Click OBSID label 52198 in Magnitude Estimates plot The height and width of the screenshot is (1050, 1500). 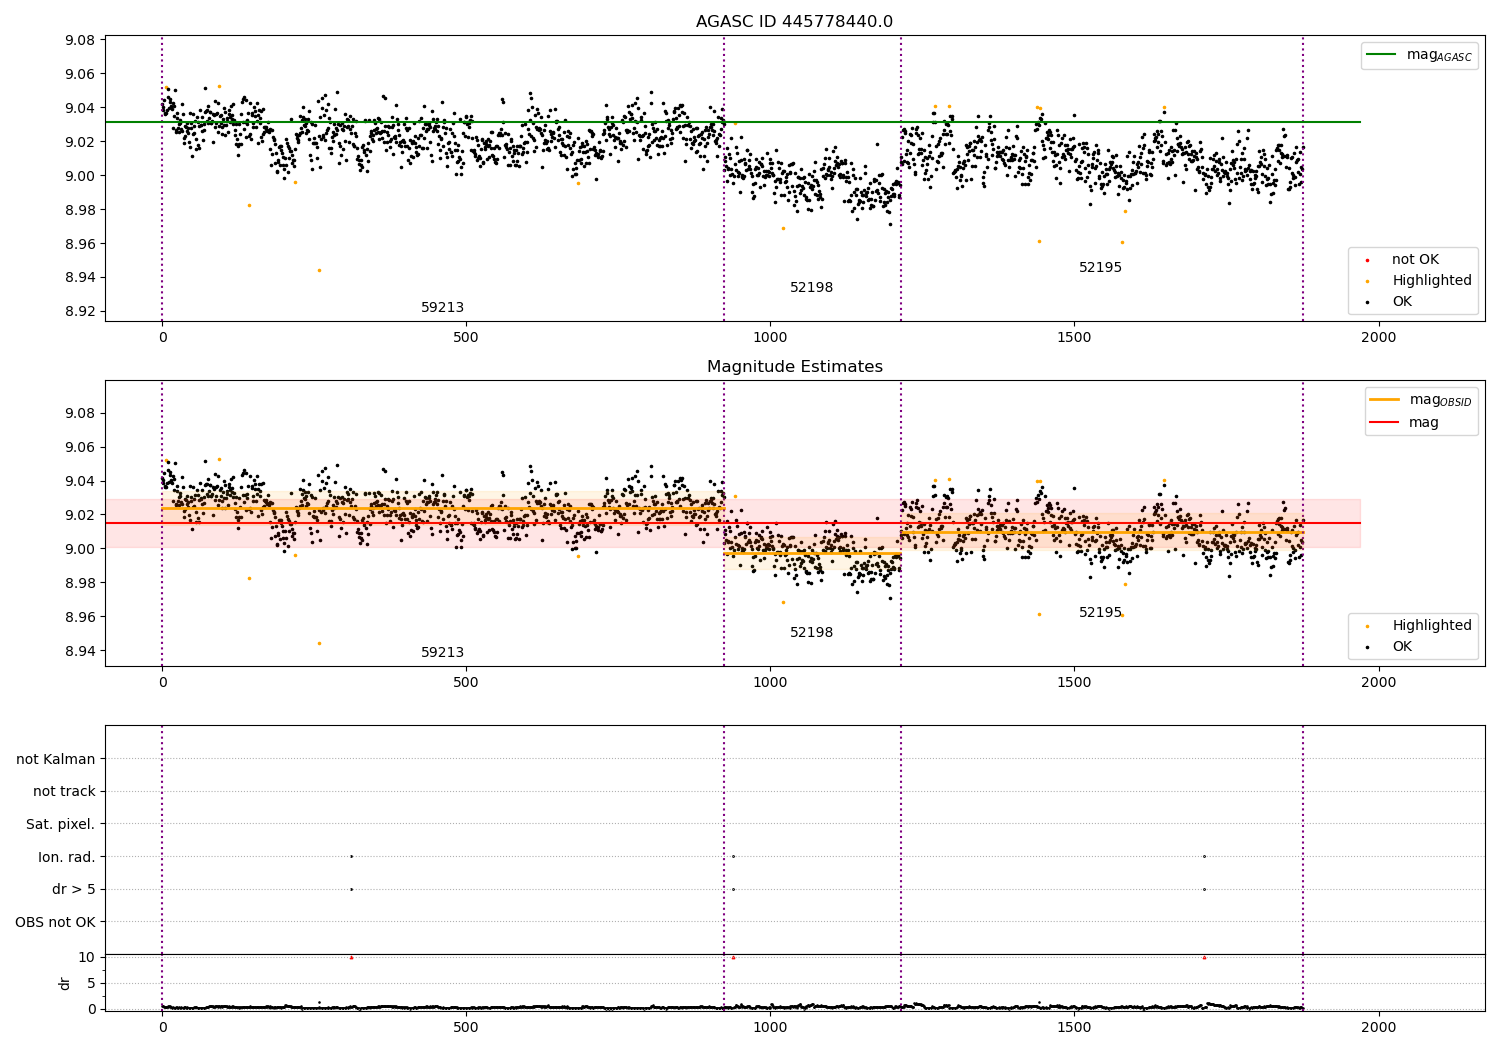(811, 633)
